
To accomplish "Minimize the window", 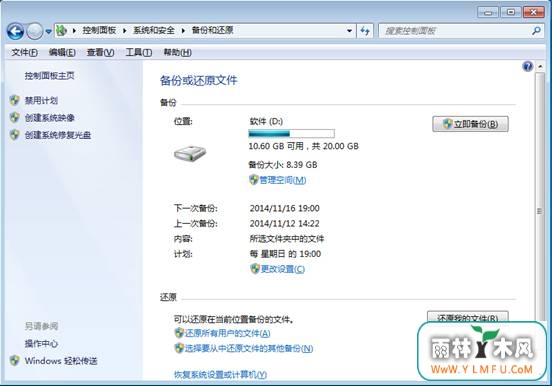I will (488, 12).
